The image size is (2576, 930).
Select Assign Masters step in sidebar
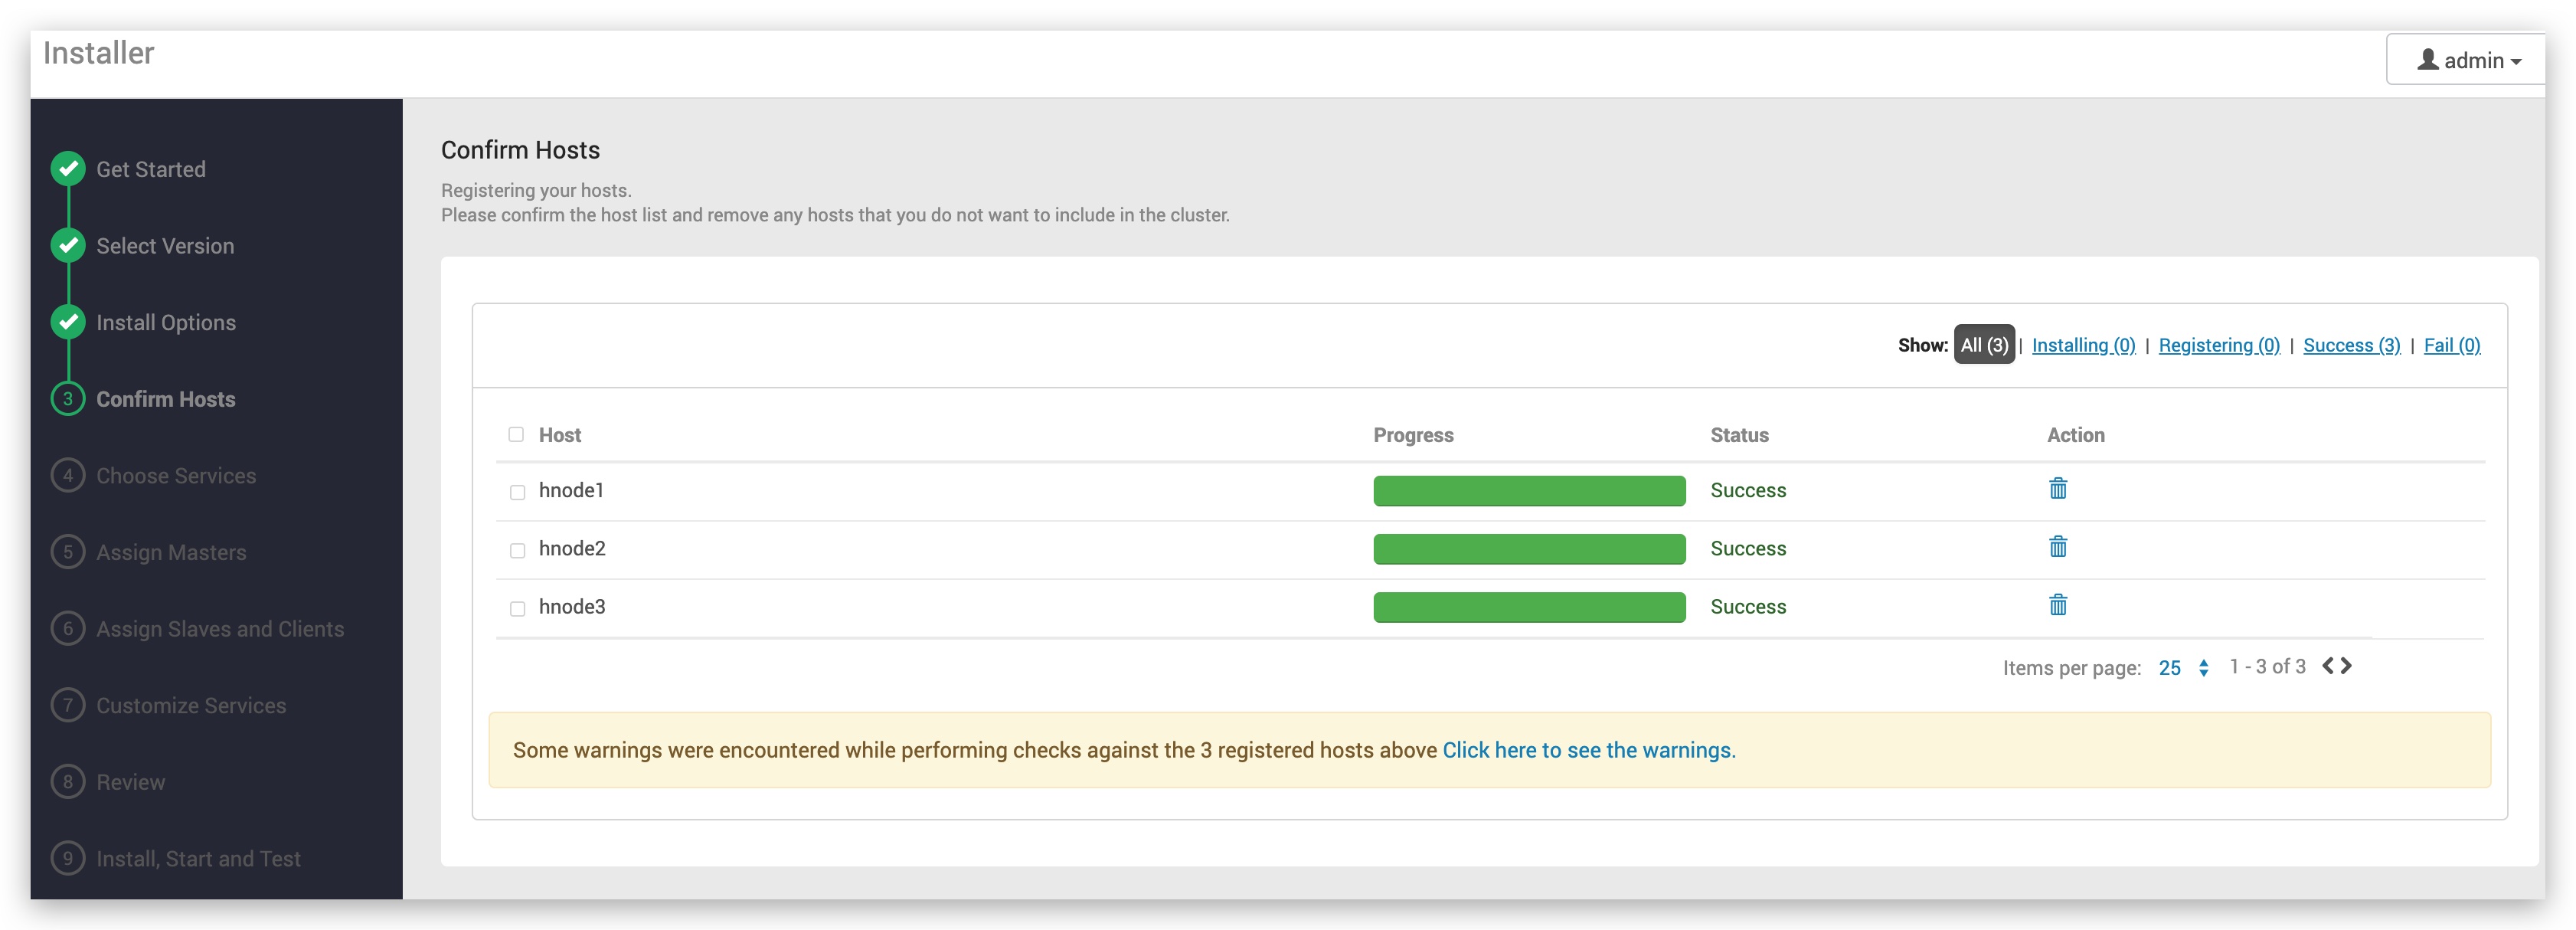click(x=171, y=552)
